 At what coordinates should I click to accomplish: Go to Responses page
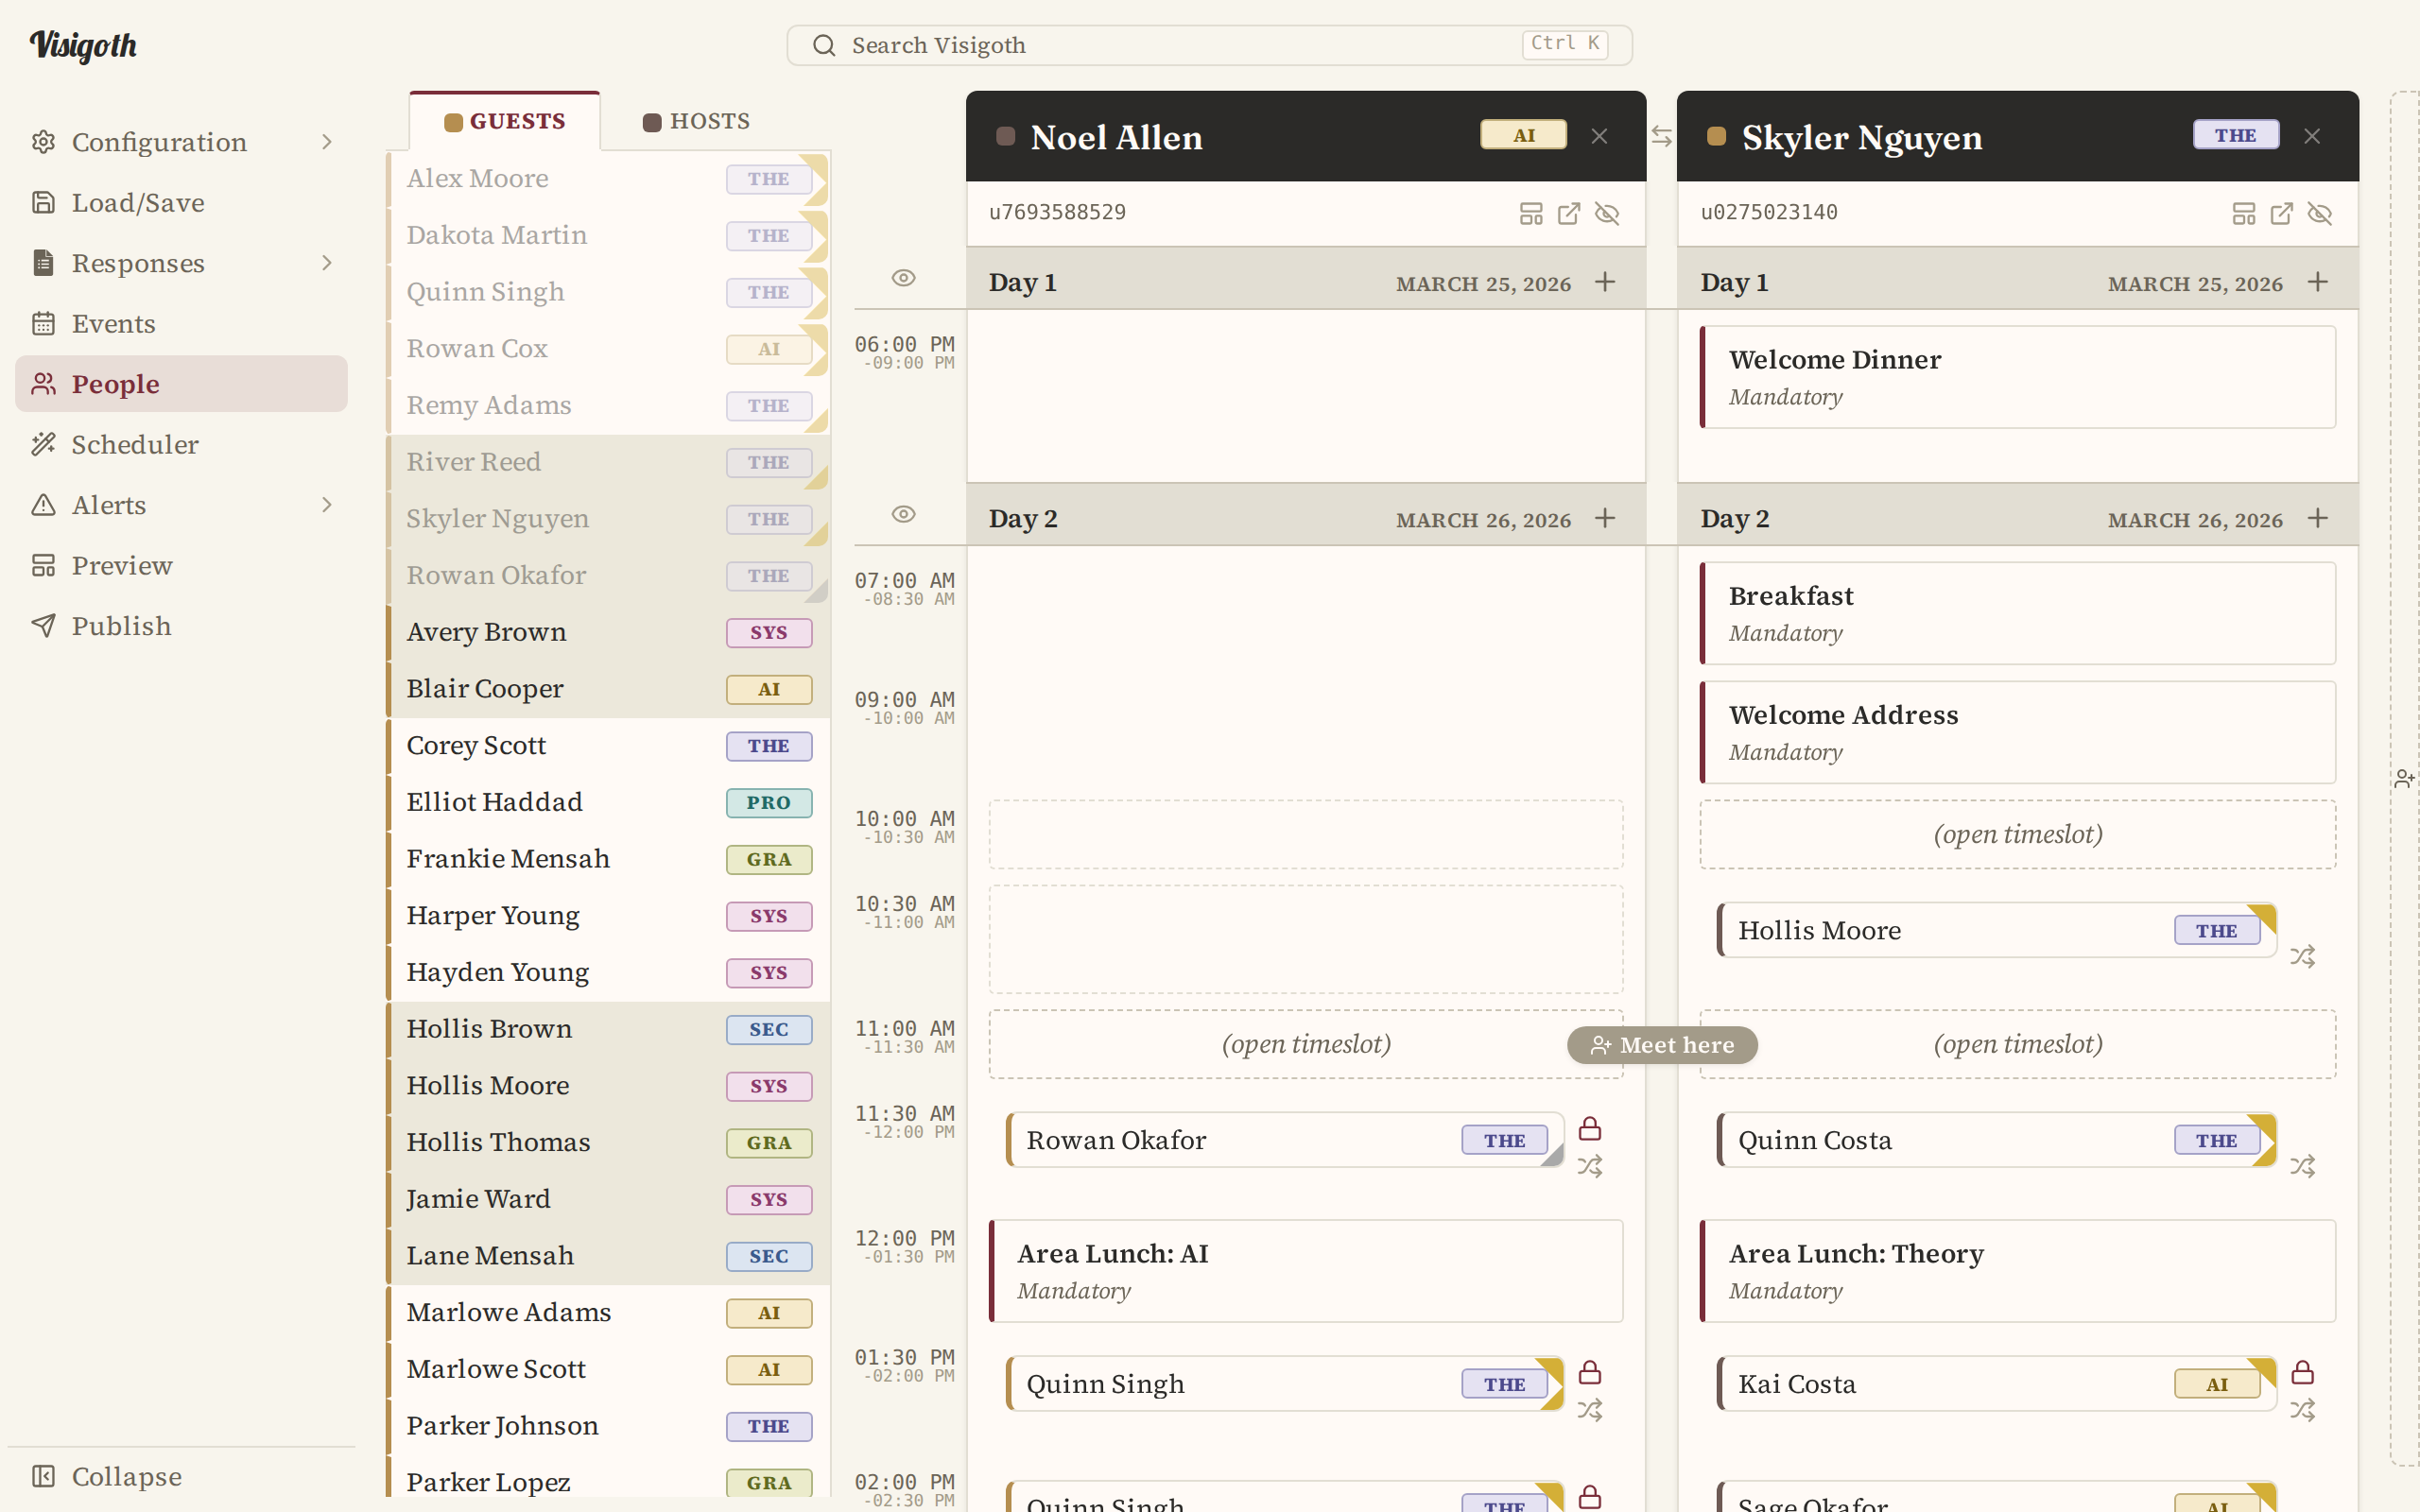(x=181, y=263)
